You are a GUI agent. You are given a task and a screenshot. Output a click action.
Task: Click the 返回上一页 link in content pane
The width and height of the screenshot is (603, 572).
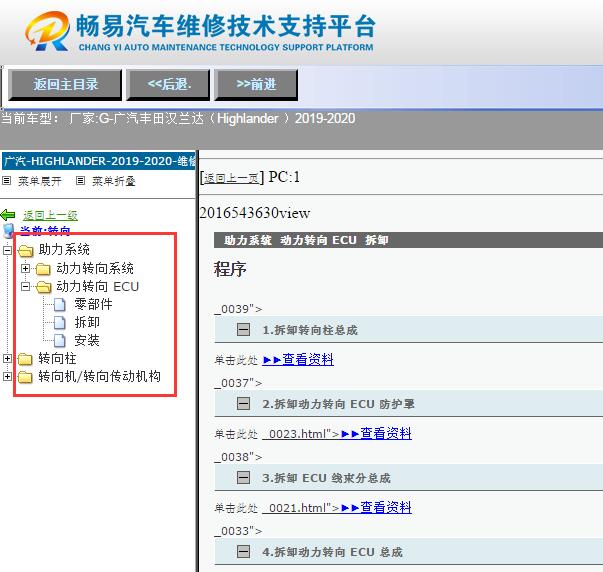tap(231, 178)
